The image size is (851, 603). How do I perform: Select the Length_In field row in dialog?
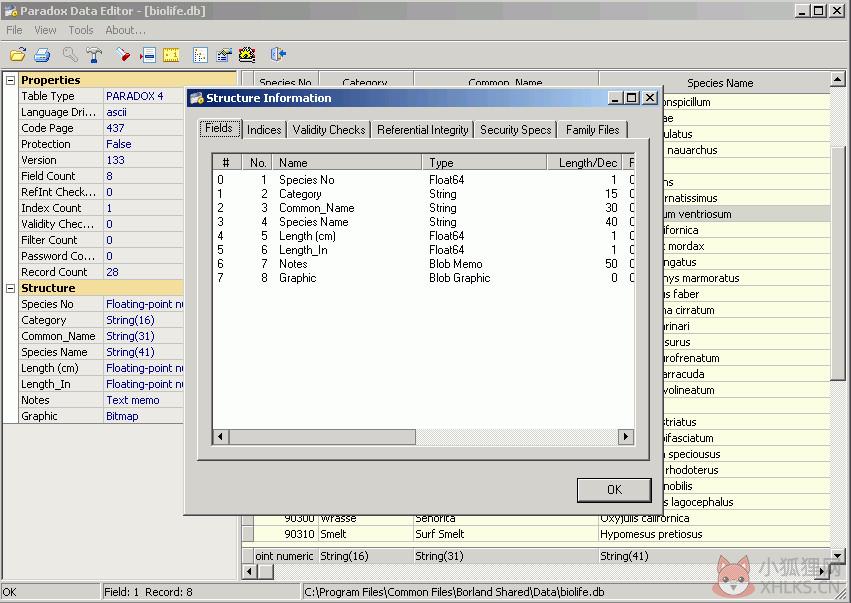[423, 250]
